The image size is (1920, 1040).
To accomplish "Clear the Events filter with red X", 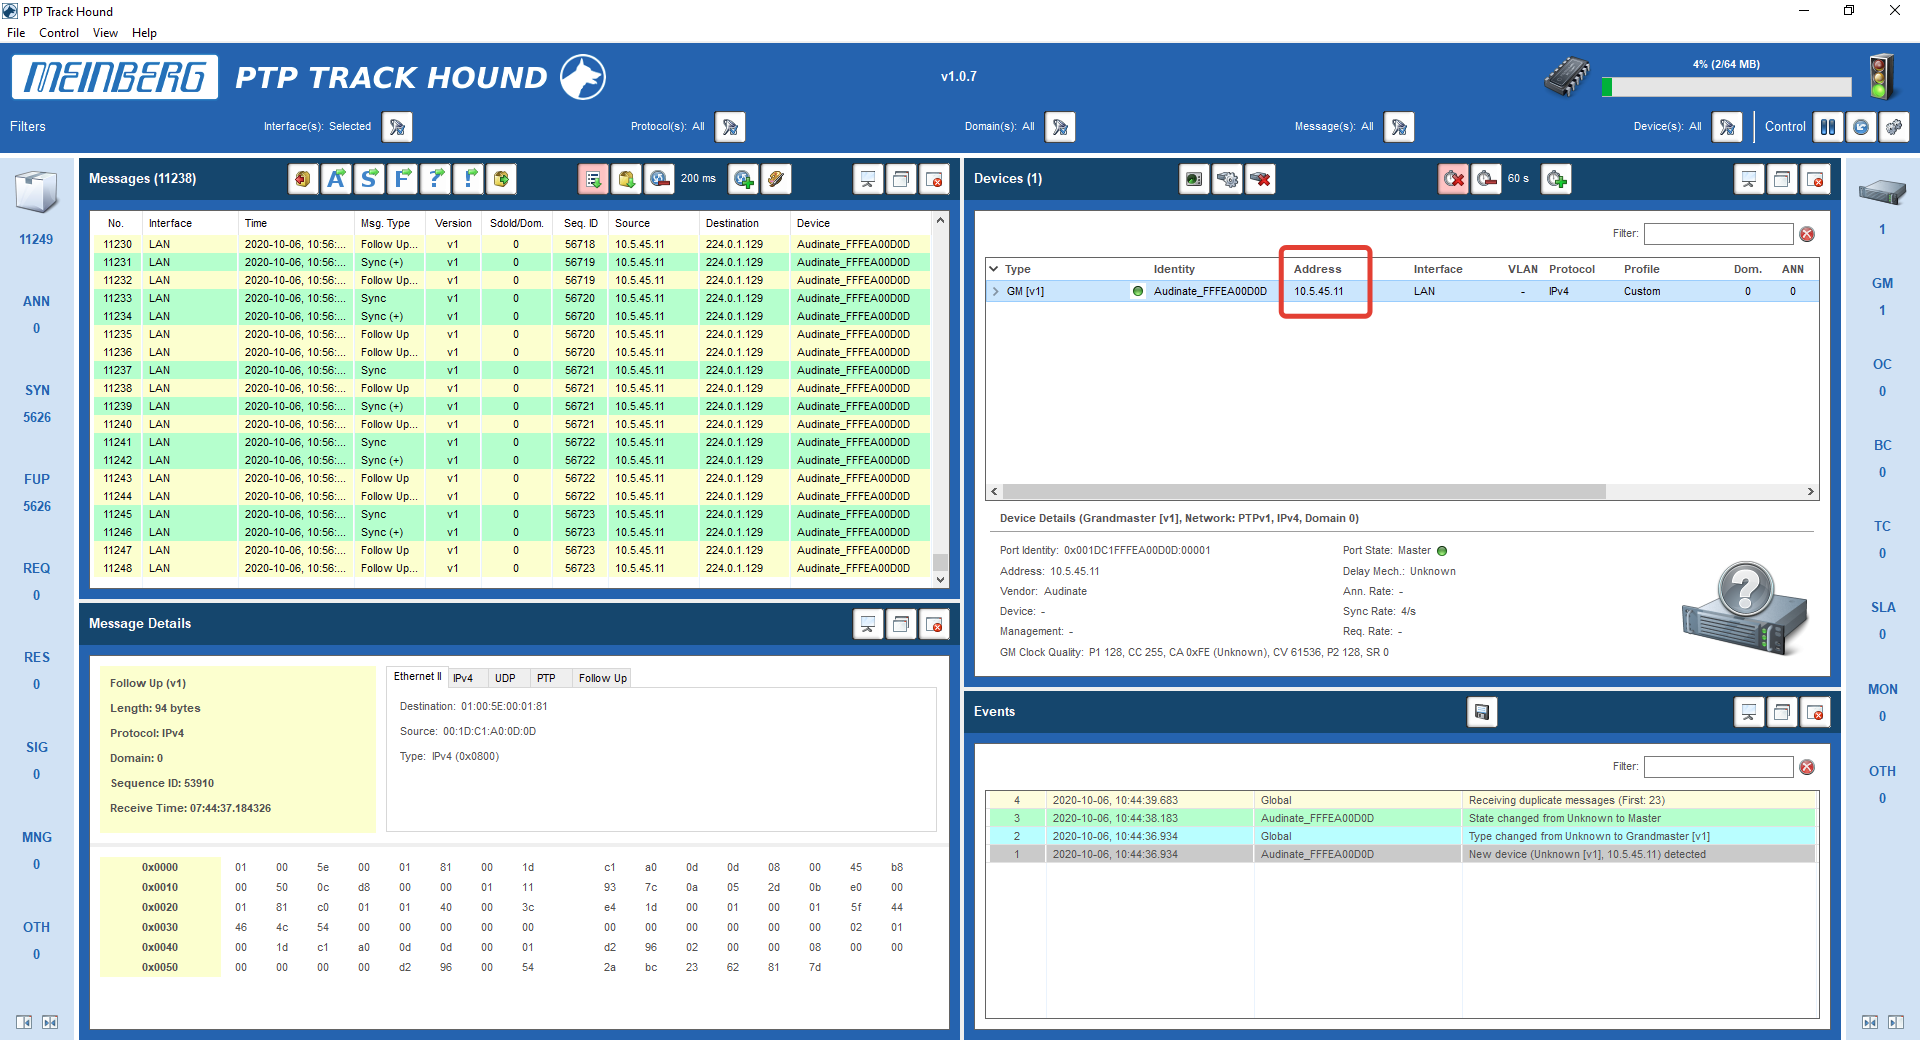I will [x=1807, y=767].
